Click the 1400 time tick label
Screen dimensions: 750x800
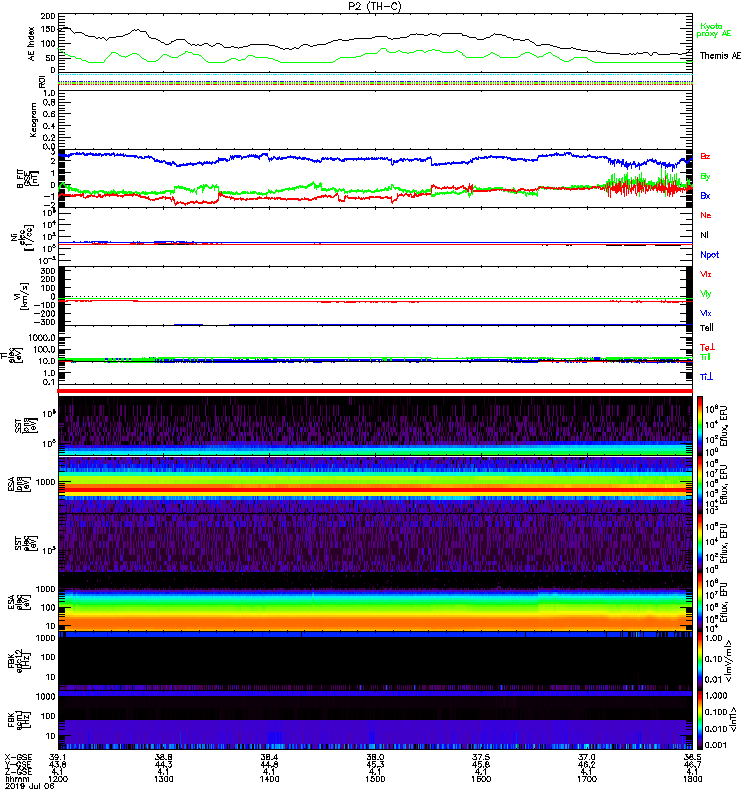(x=269, y=779)
